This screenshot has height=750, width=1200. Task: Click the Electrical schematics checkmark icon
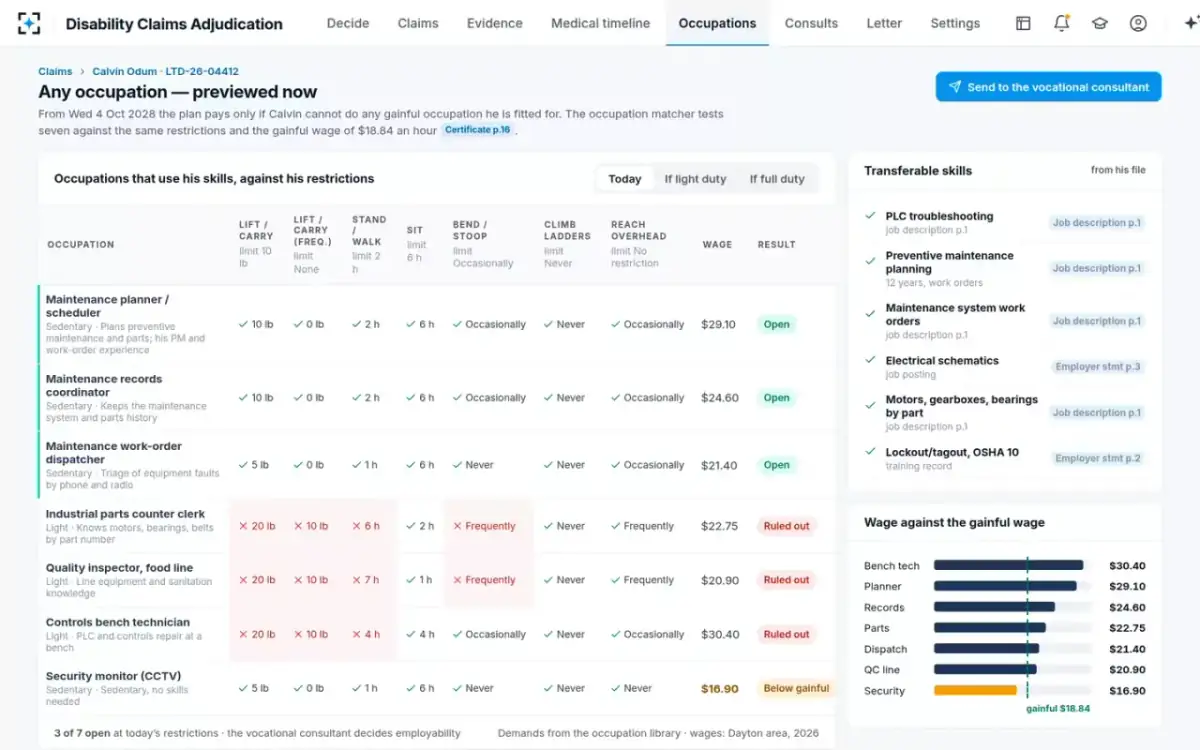click(x=870, y=361)
